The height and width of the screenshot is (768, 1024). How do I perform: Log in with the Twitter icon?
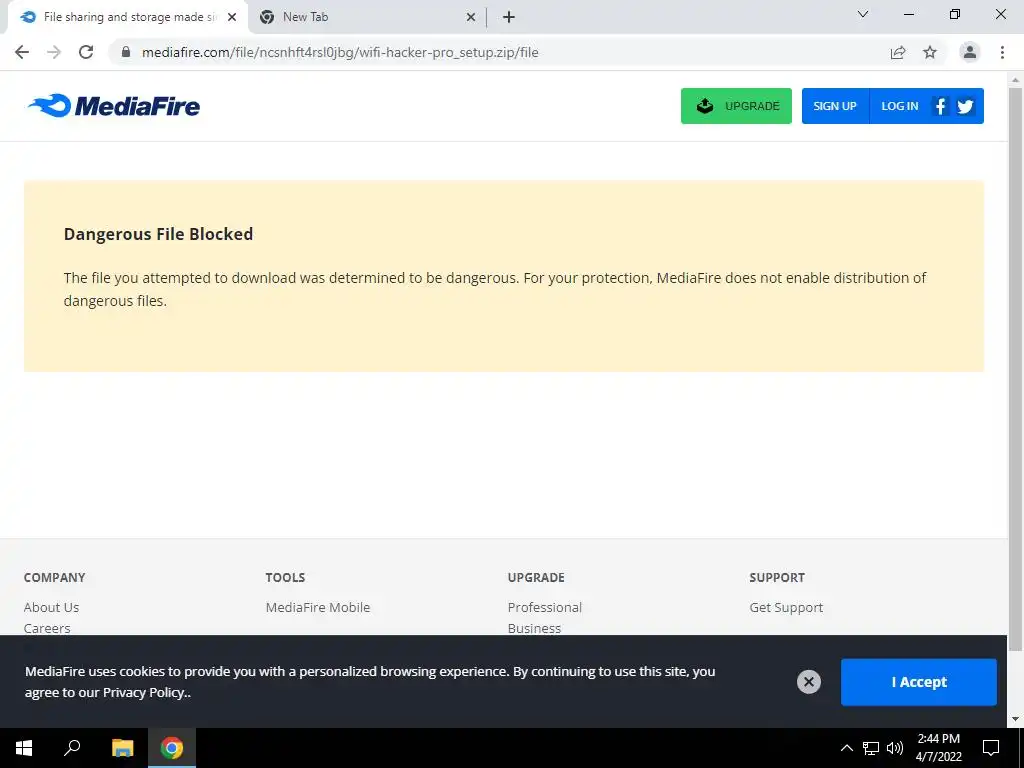point(965,106)
